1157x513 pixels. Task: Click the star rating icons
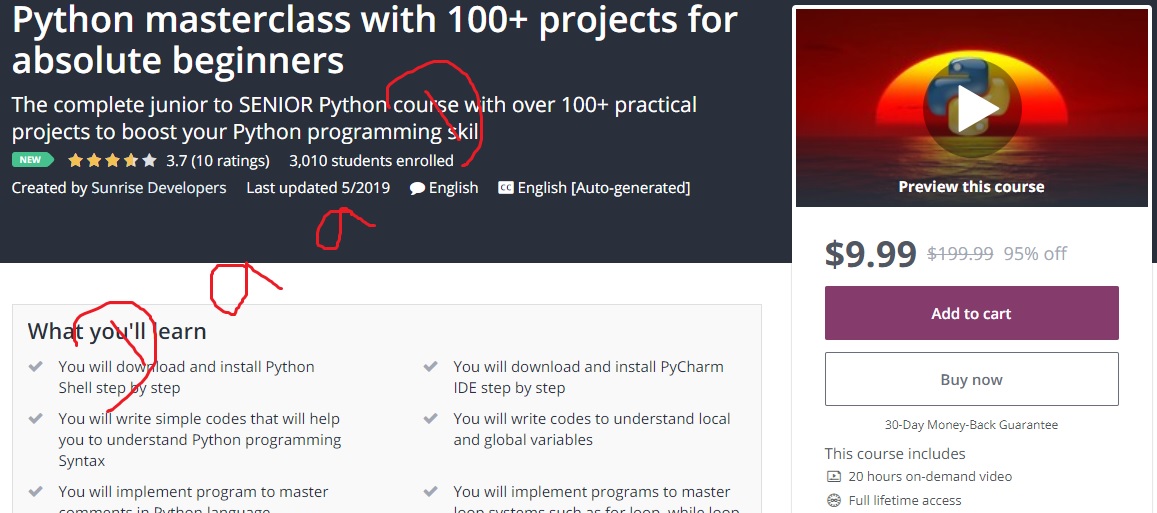coord(112,160)
